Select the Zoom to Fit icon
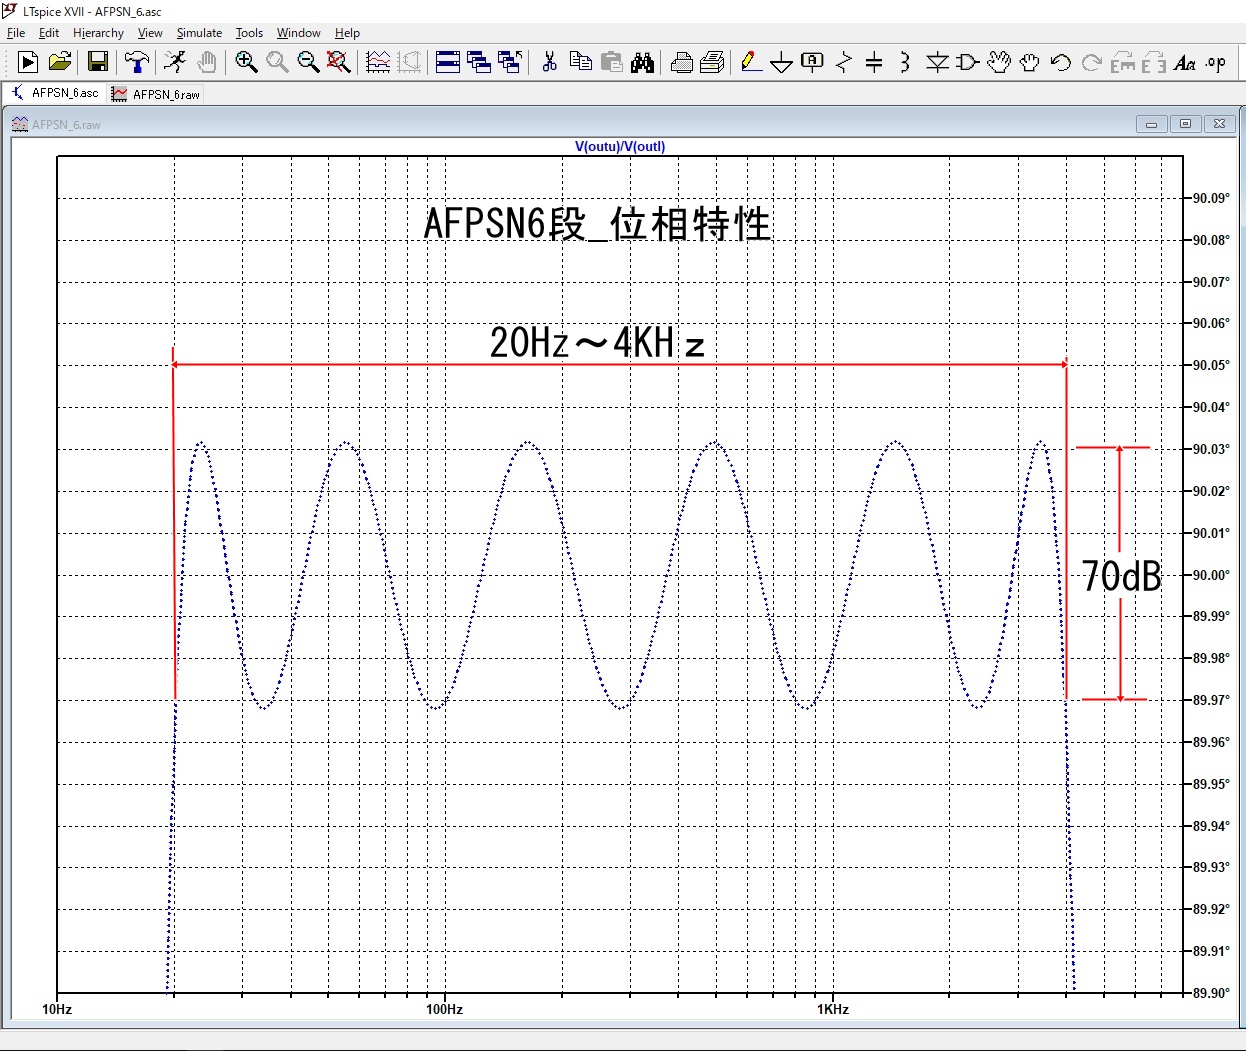Viewport: 1246px width, 1051px height. point(339,62)
